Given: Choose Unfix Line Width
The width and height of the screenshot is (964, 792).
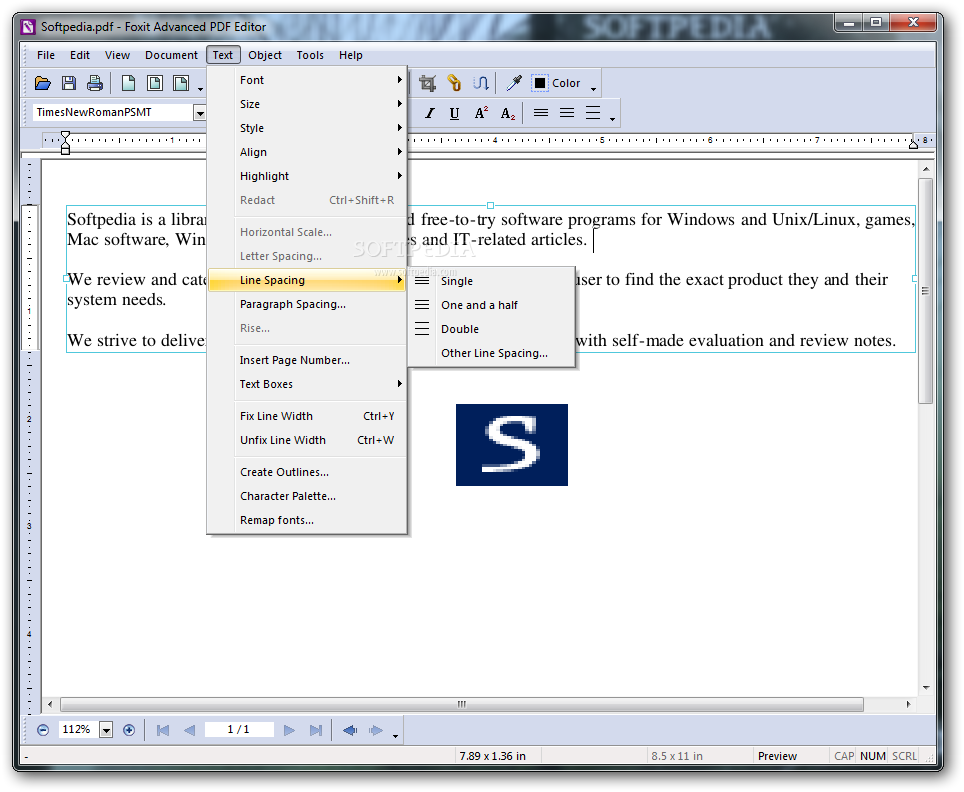Looking at the screenshot, I should coord(307,440).
